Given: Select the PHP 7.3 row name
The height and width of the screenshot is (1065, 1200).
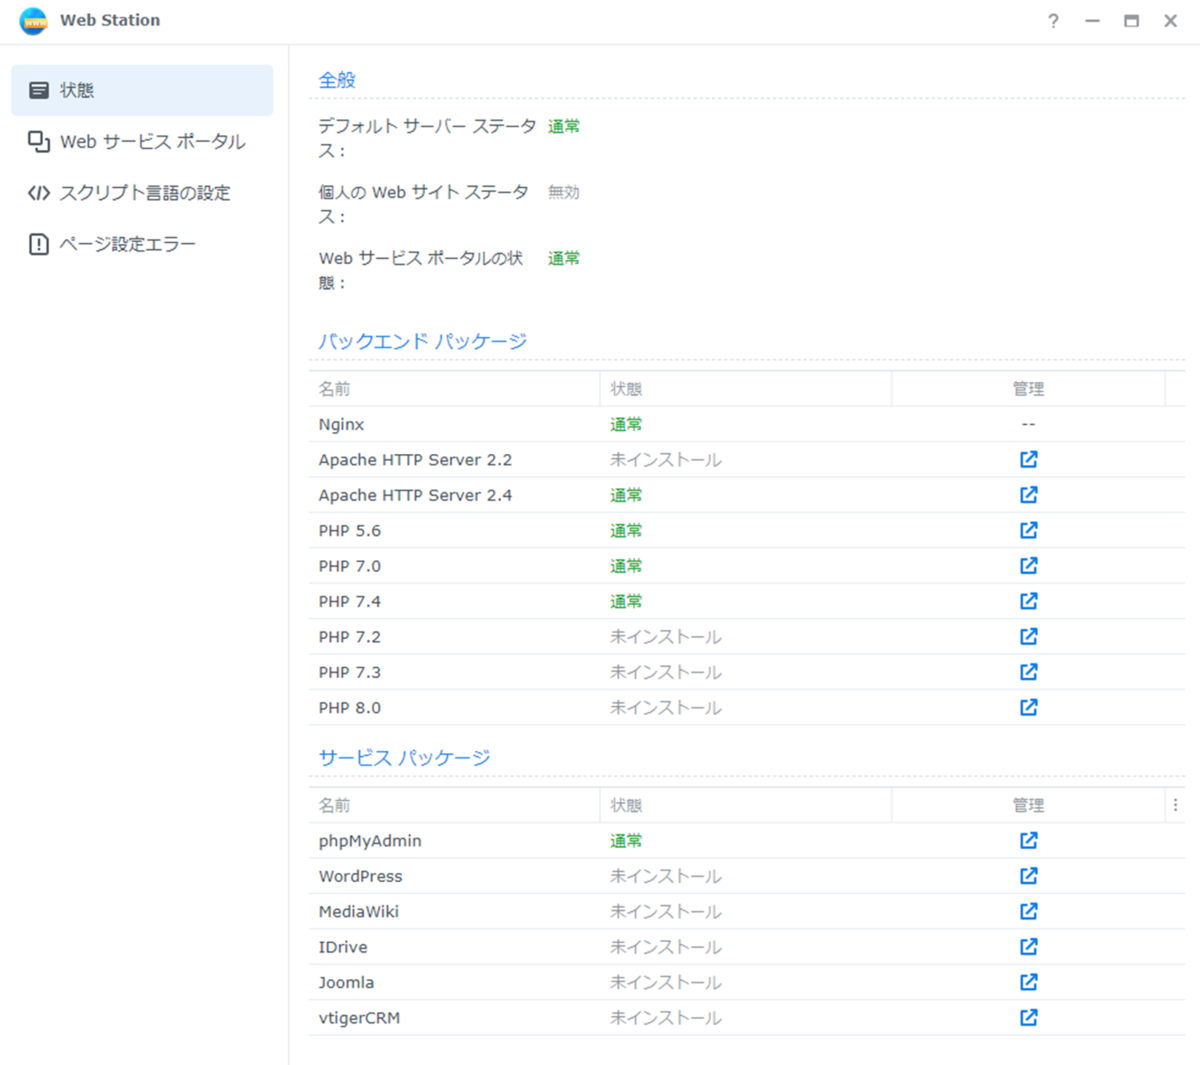Looking at the screenshot, I should pyautogui.click(x=349, y=672).
